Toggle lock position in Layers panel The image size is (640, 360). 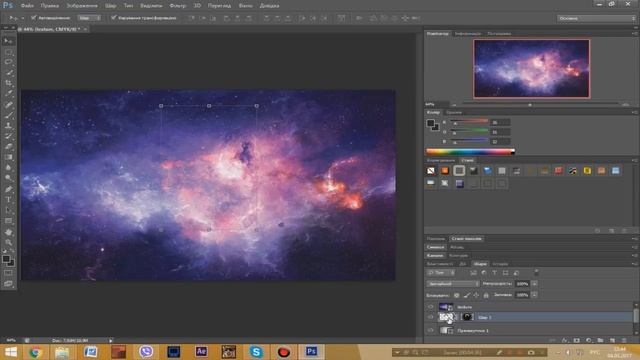[x=476, y=295]
